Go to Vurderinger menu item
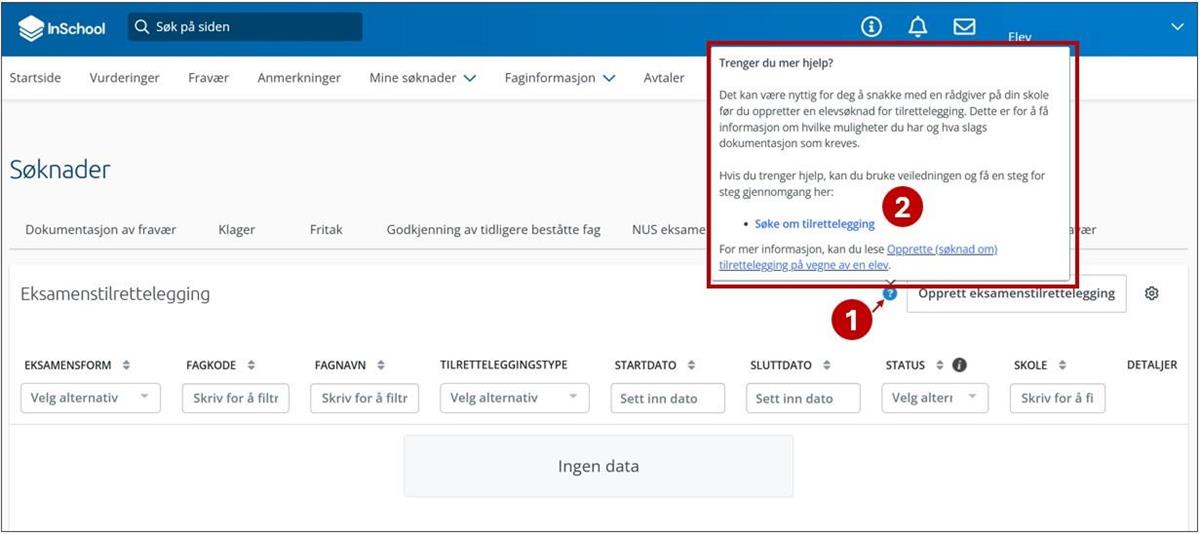 (124, 78)
